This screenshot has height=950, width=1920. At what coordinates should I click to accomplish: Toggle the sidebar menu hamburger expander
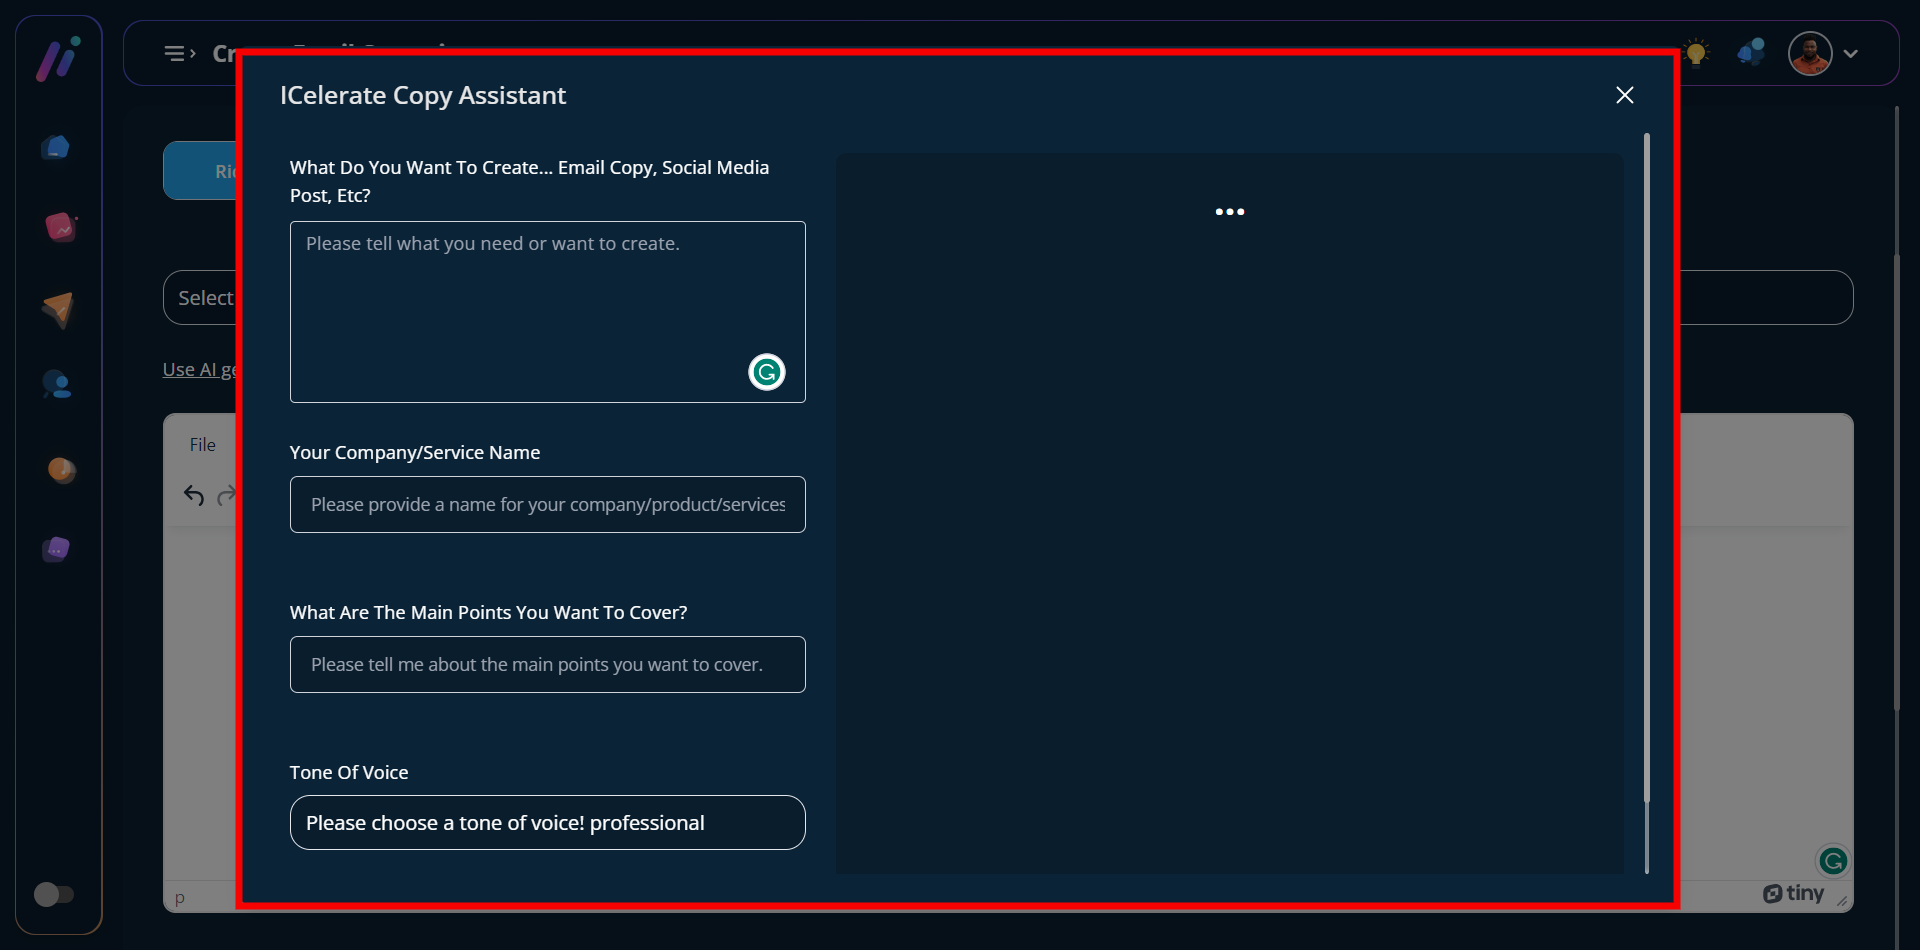tap(179, 54)
